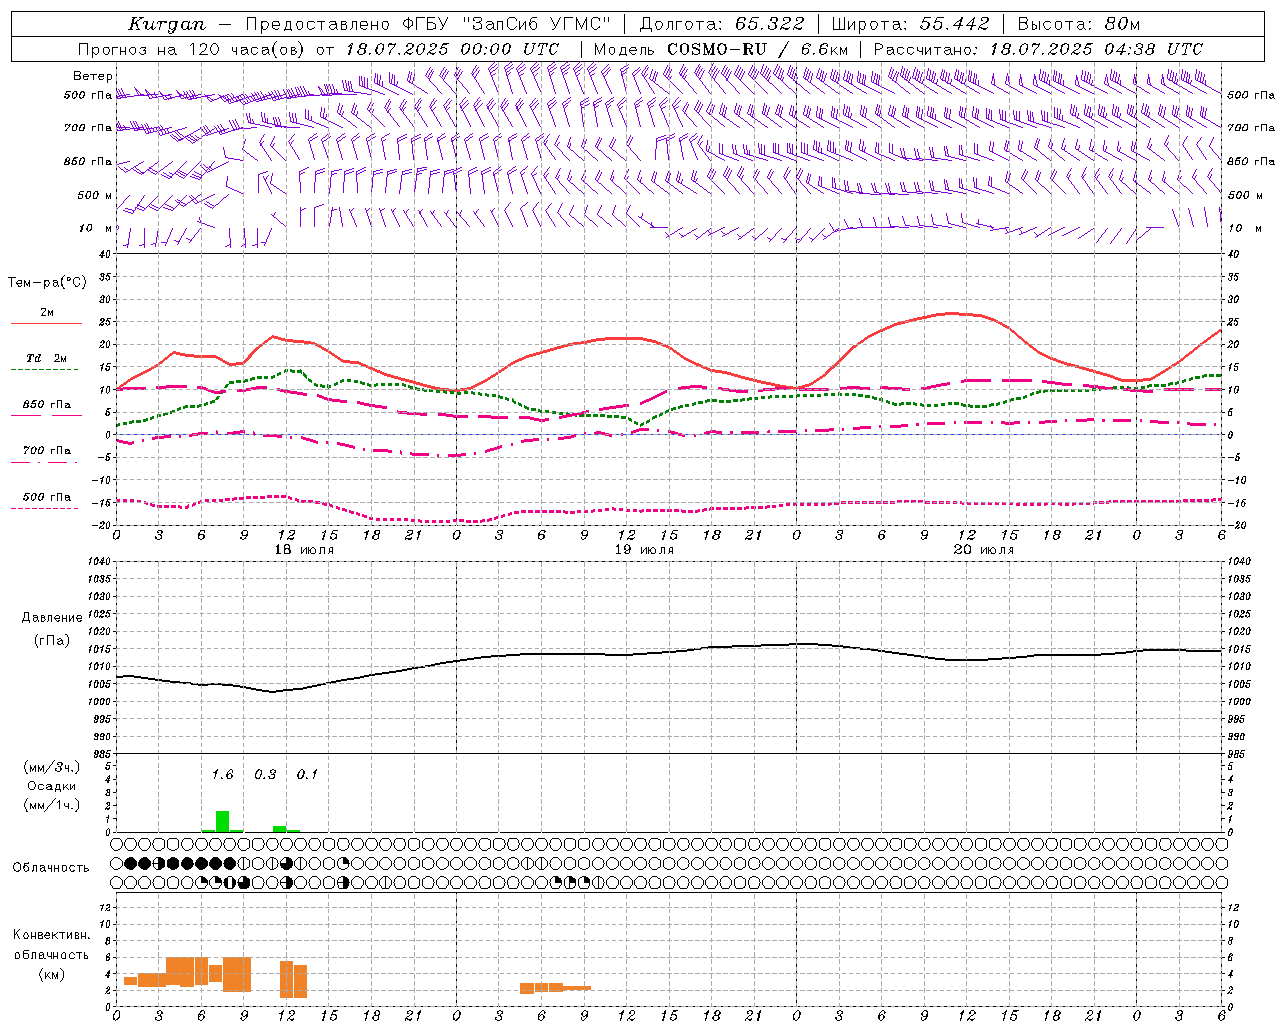
Task: Click the station name Kurgan in the header
Action: click(x=167, y=24)
